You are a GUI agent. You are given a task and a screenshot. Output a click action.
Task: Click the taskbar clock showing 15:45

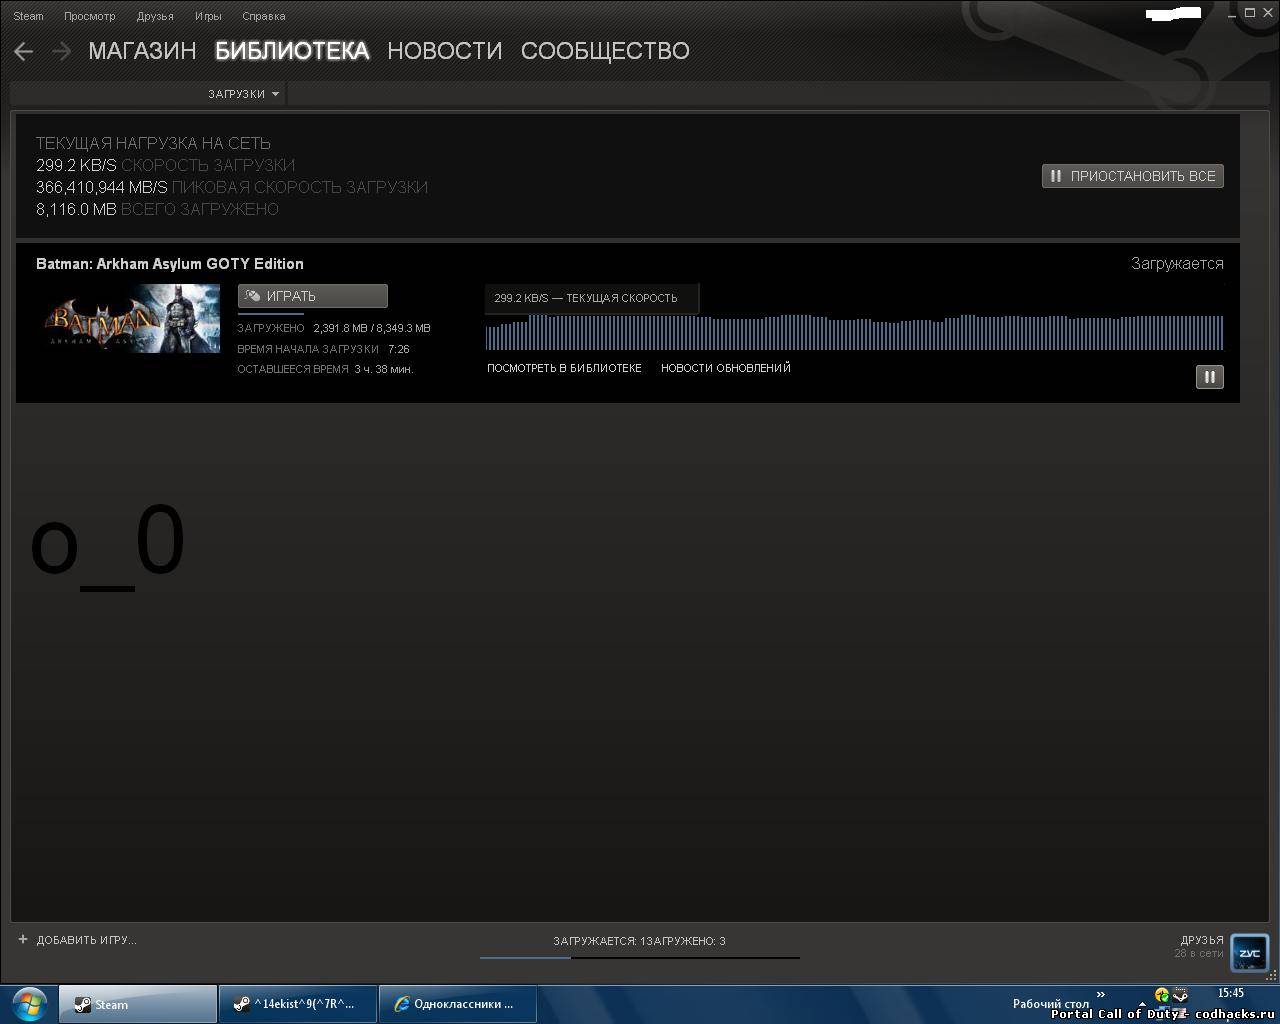pos(1231,993)
